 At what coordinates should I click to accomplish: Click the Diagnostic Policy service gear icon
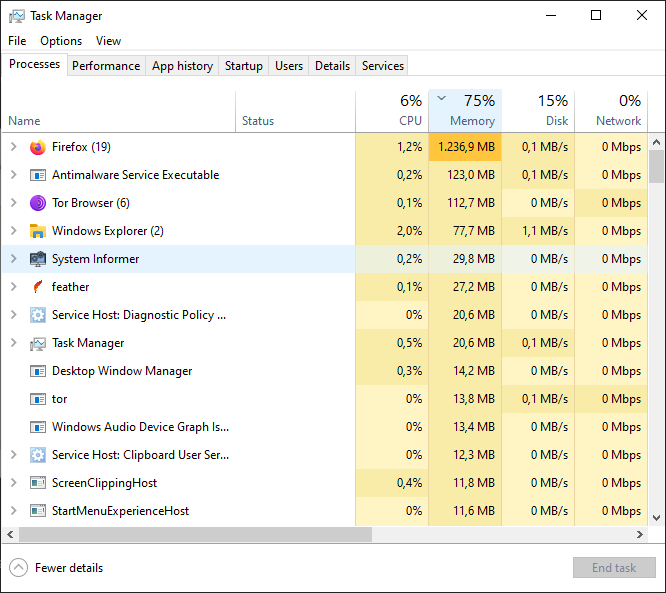click(x=38, y=315)
